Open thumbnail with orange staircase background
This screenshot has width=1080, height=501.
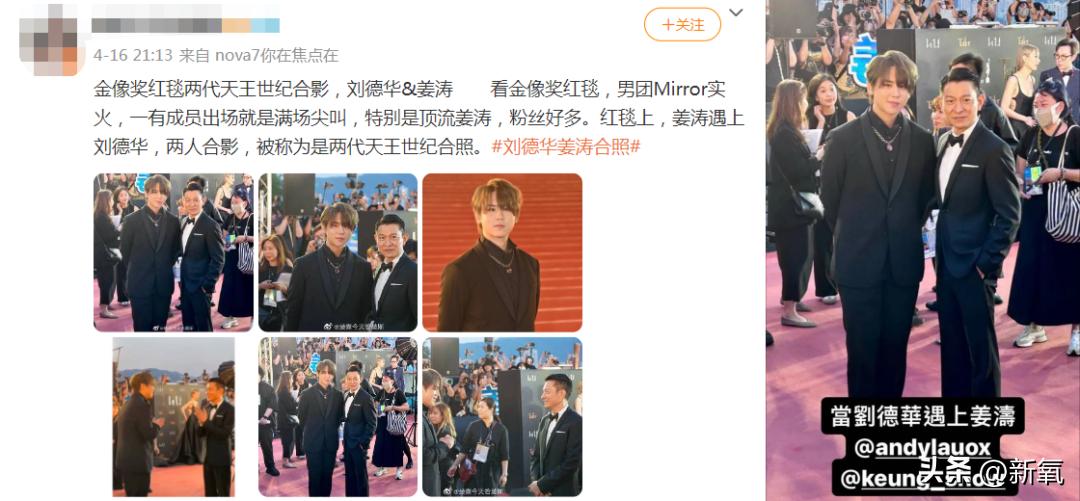[502, 252]
